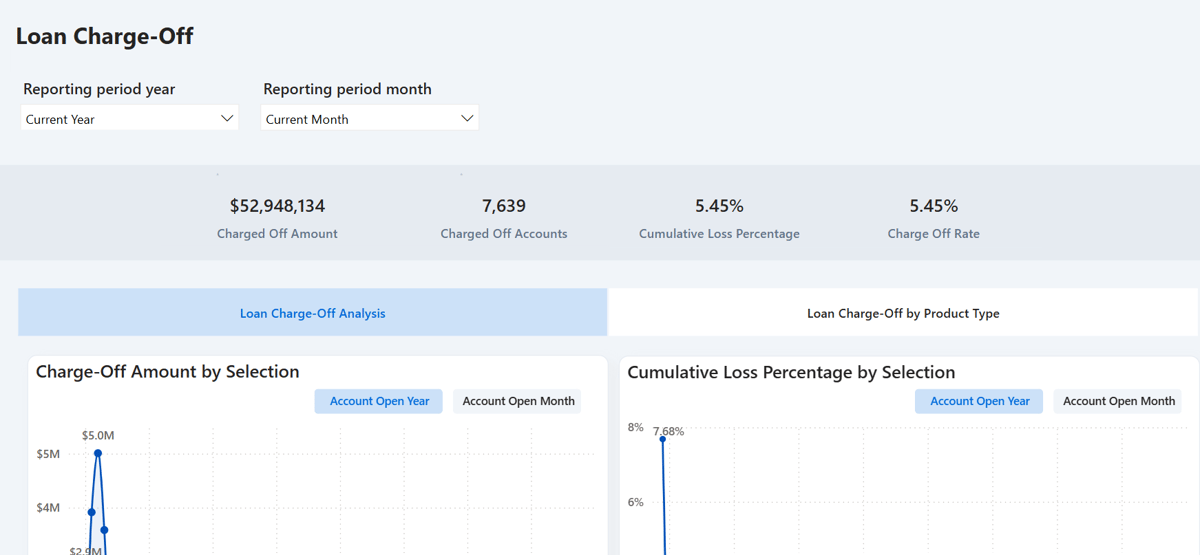Click the Charge-Off Amount by Selection chart title
The height and width of the screenshot is (555, 1200).
coord(168,372)
